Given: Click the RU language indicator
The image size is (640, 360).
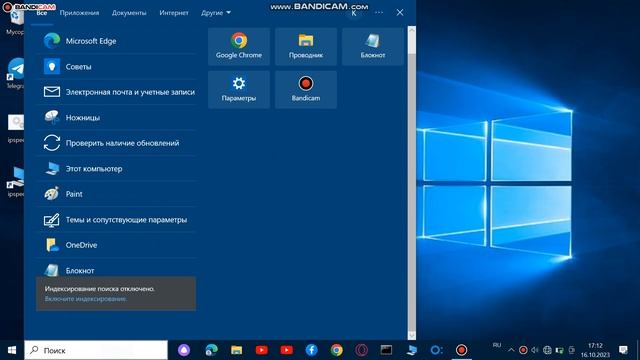Looking at the screenshot, I should (x=497, y=345).
